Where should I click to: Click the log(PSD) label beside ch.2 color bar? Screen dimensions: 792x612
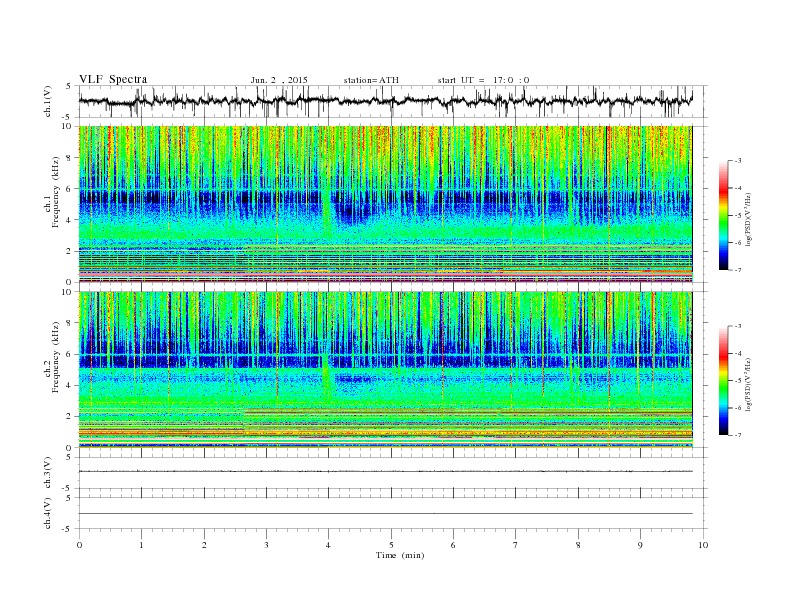[748, 384]
